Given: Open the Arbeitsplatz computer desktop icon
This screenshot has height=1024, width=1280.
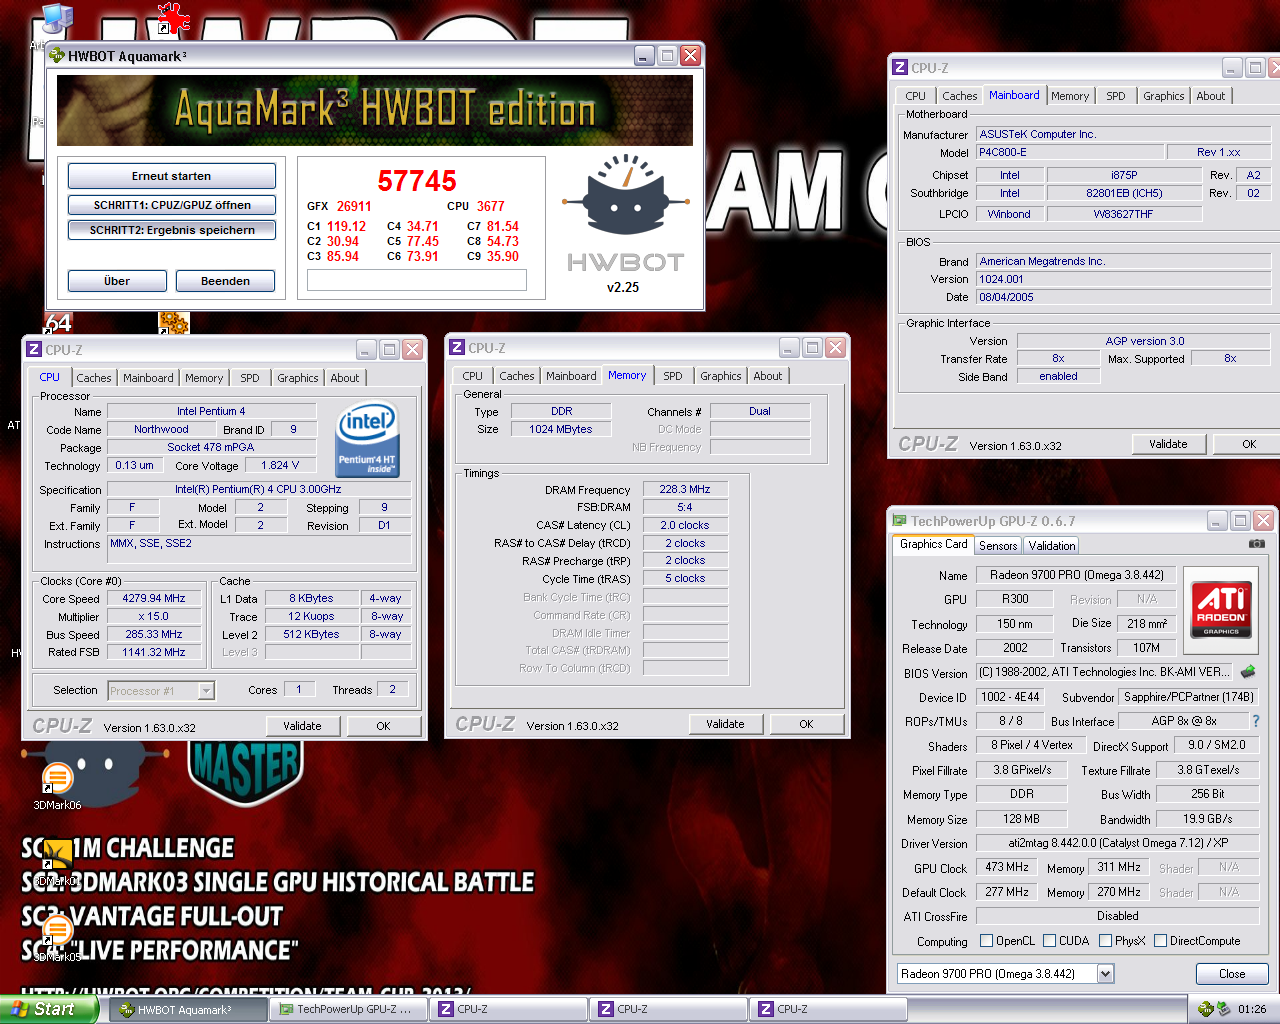Looking at the screenshot, I should [56, 19].
